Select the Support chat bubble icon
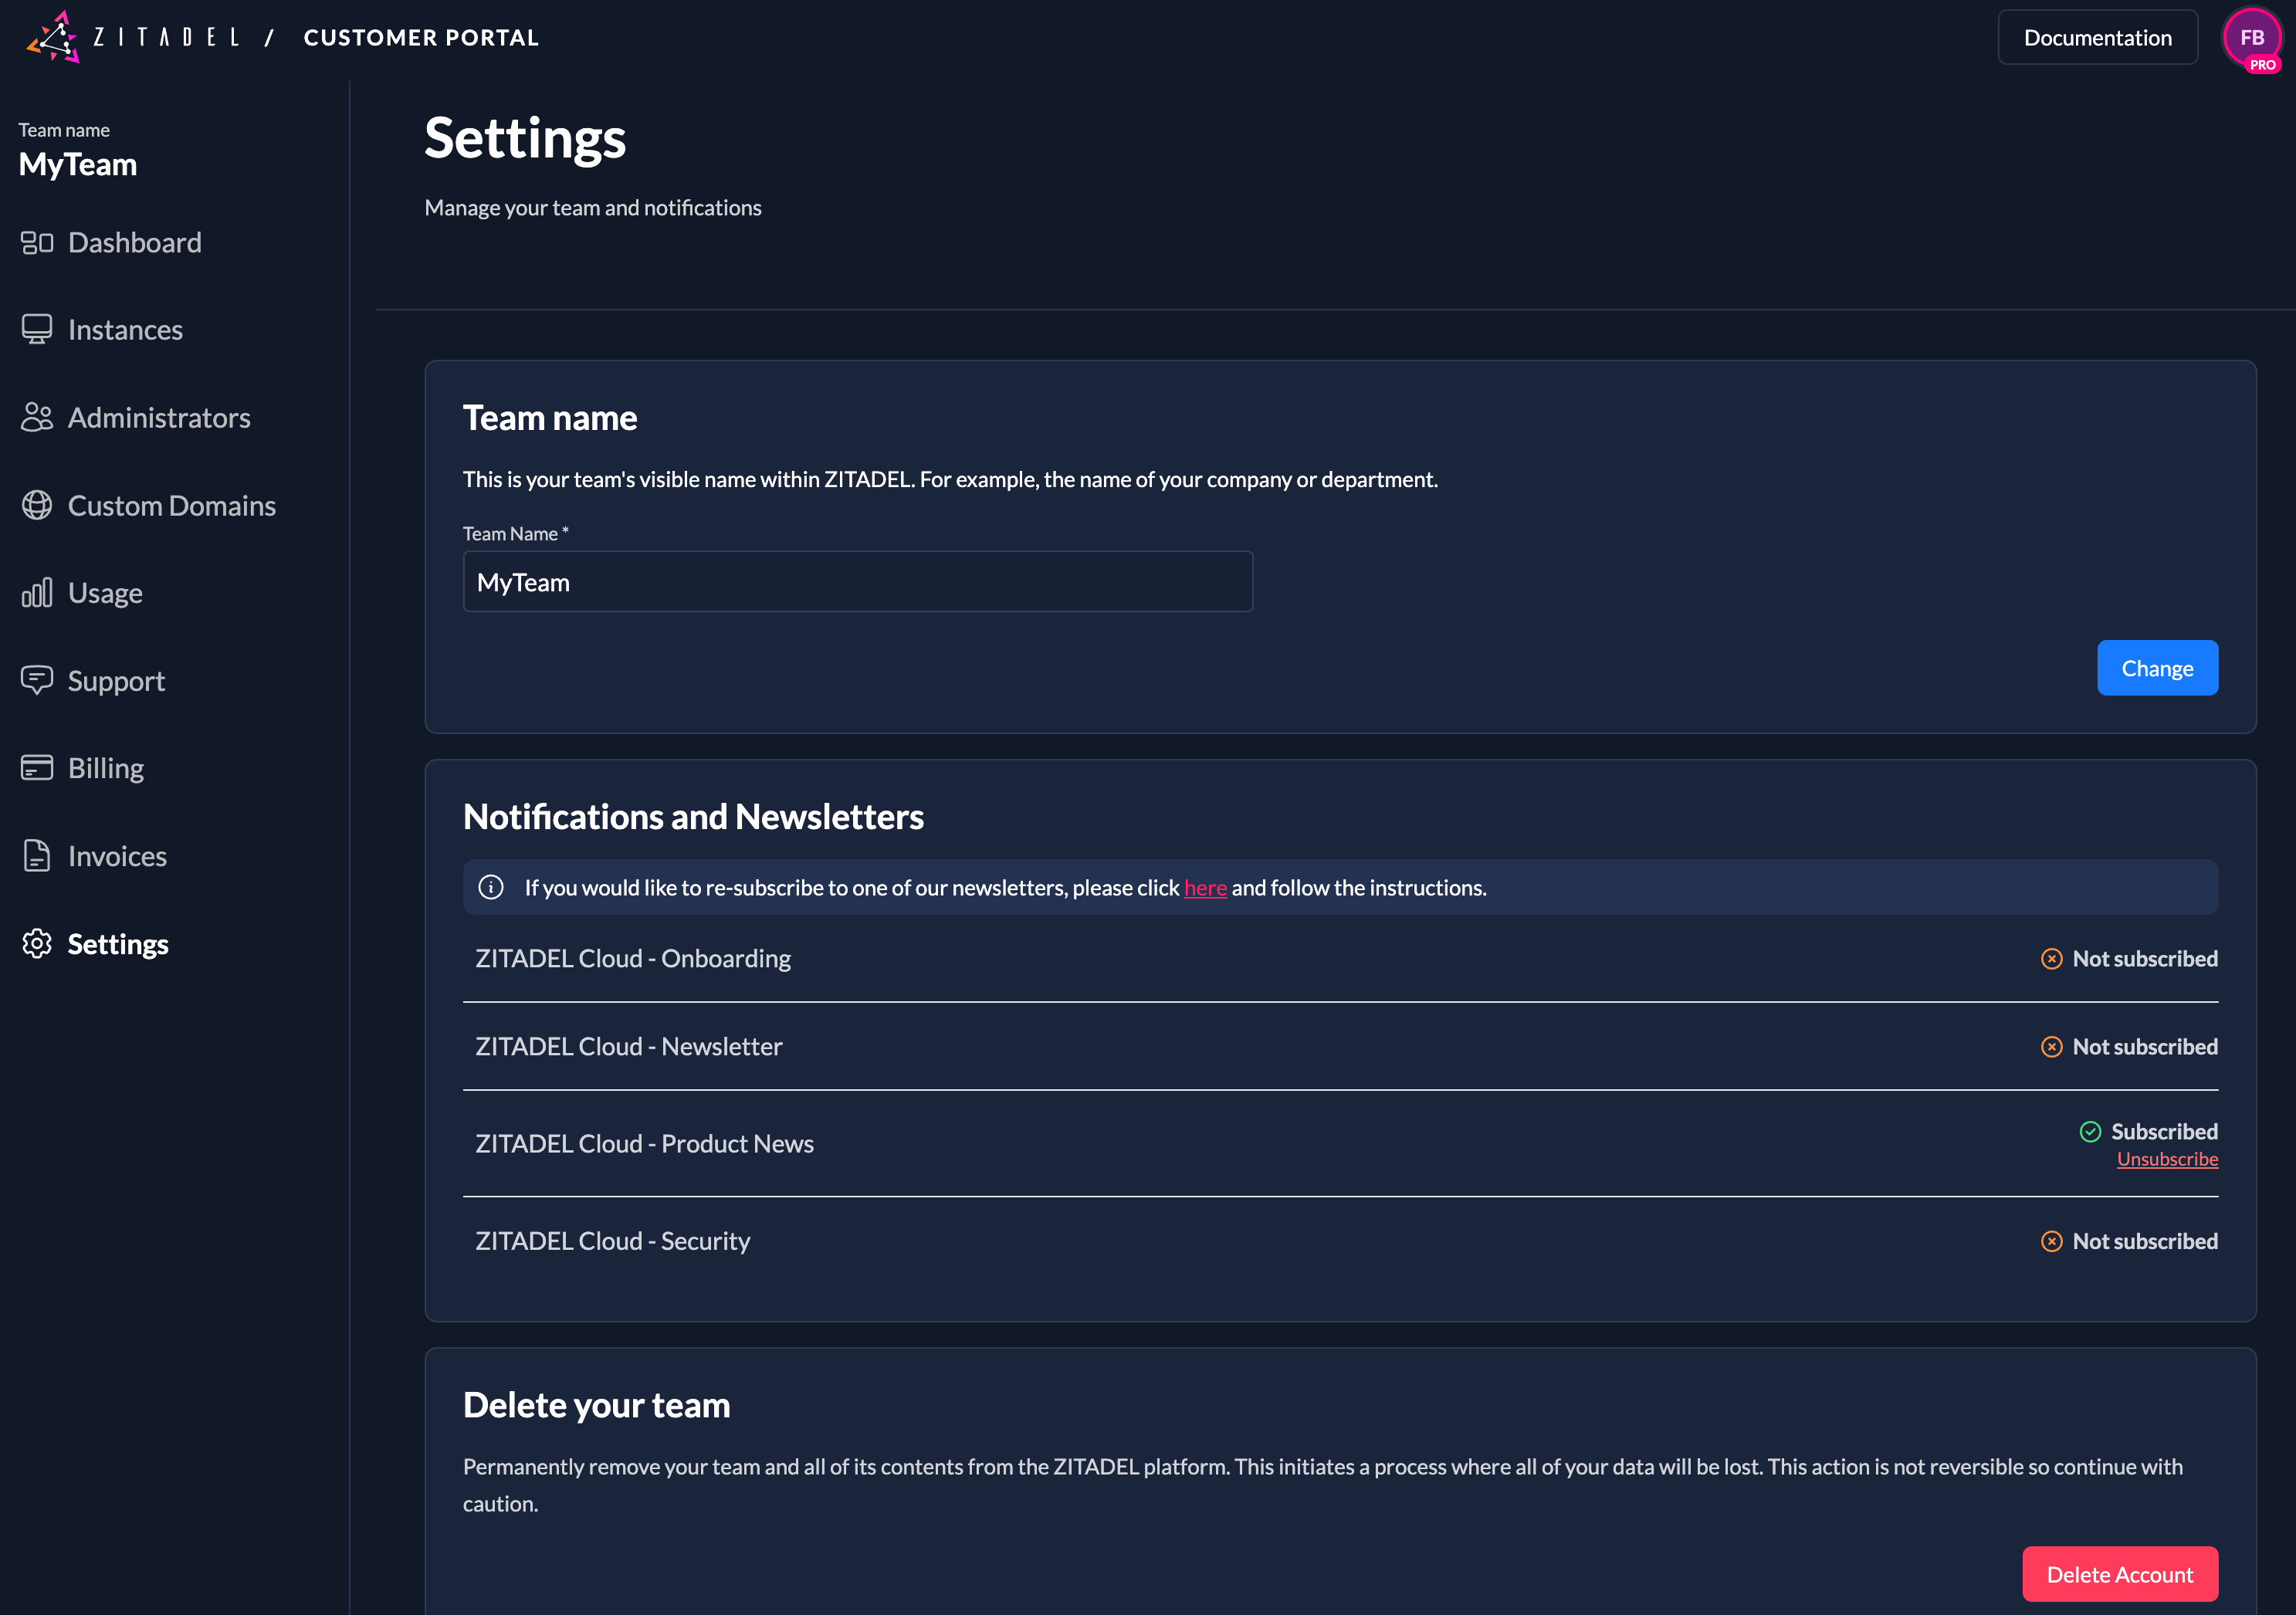 37,680
